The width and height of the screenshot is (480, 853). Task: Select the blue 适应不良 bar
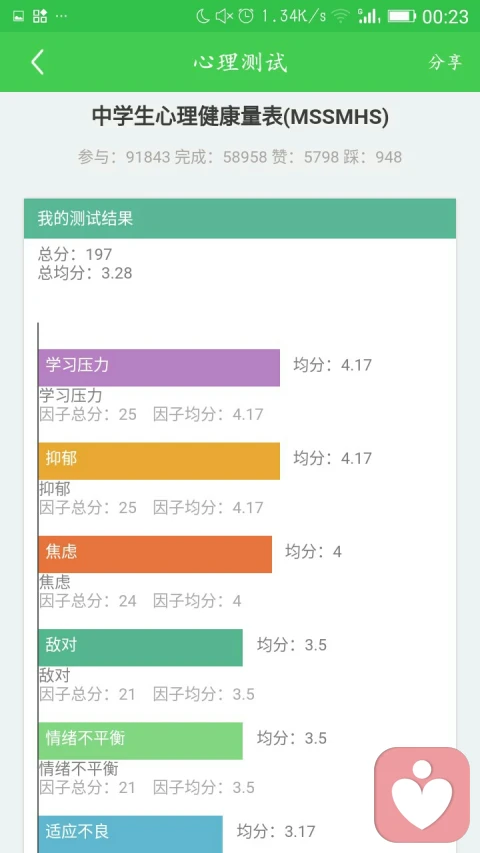[131, 835]
